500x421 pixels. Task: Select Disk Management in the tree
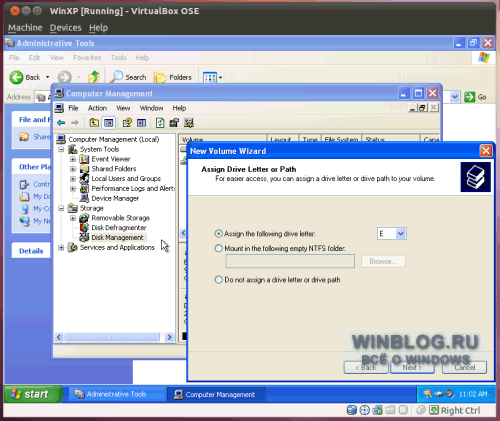(117, 237)
